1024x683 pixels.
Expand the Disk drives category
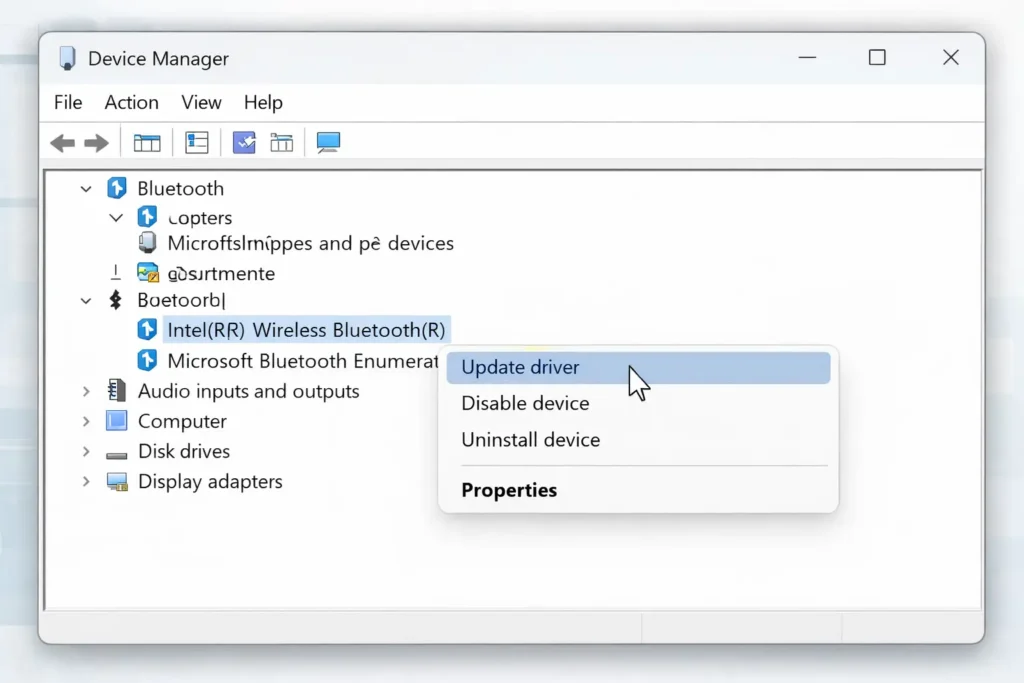tap(86, 451)
